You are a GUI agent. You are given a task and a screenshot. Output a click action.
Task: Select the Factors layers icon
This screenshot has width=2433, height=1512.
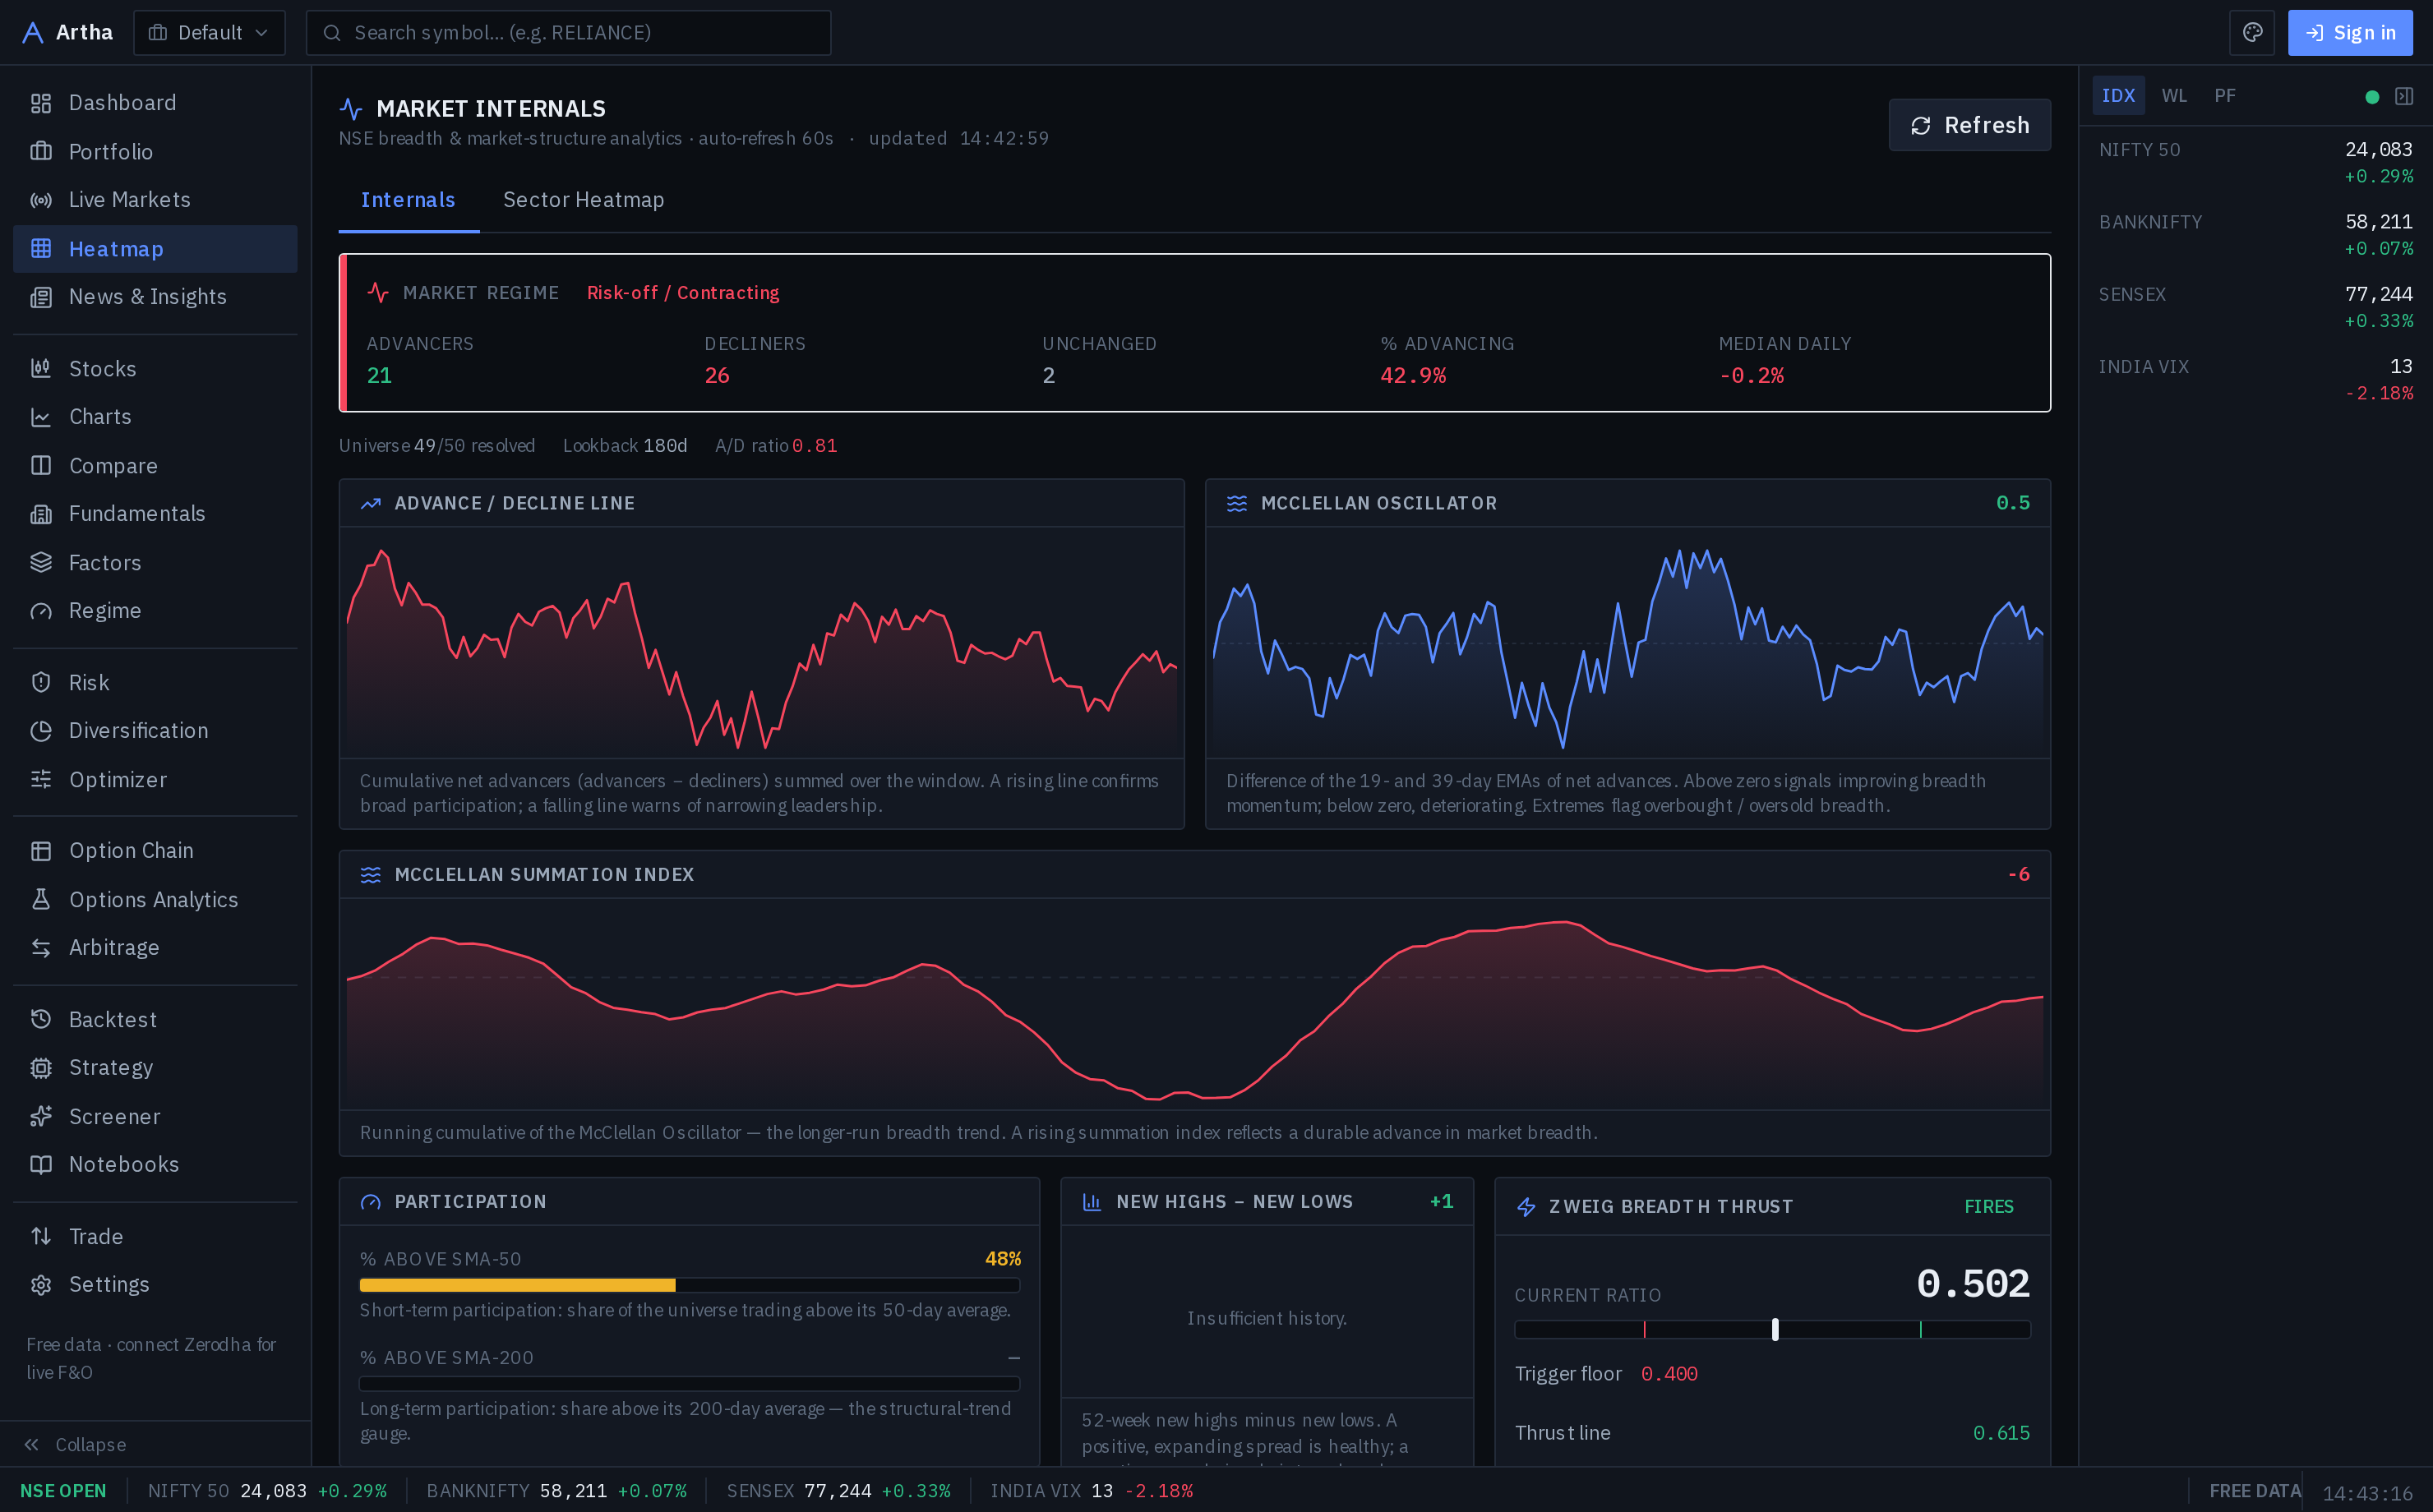click(x=41, y=563)
